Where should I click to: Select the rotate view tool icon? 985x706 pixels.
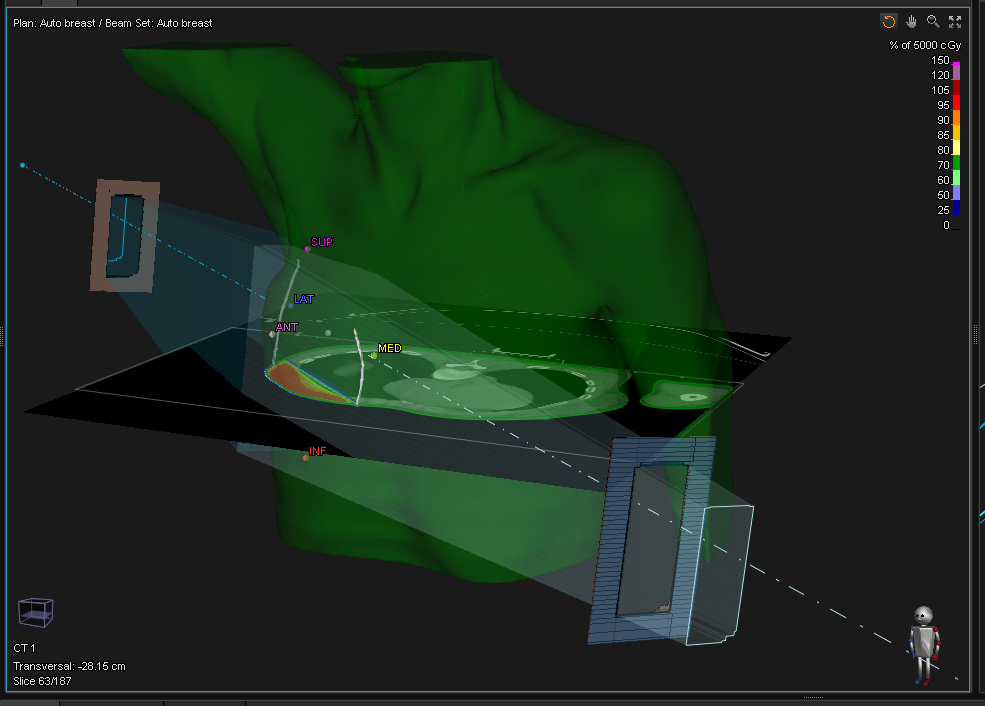tap(888, 22)
